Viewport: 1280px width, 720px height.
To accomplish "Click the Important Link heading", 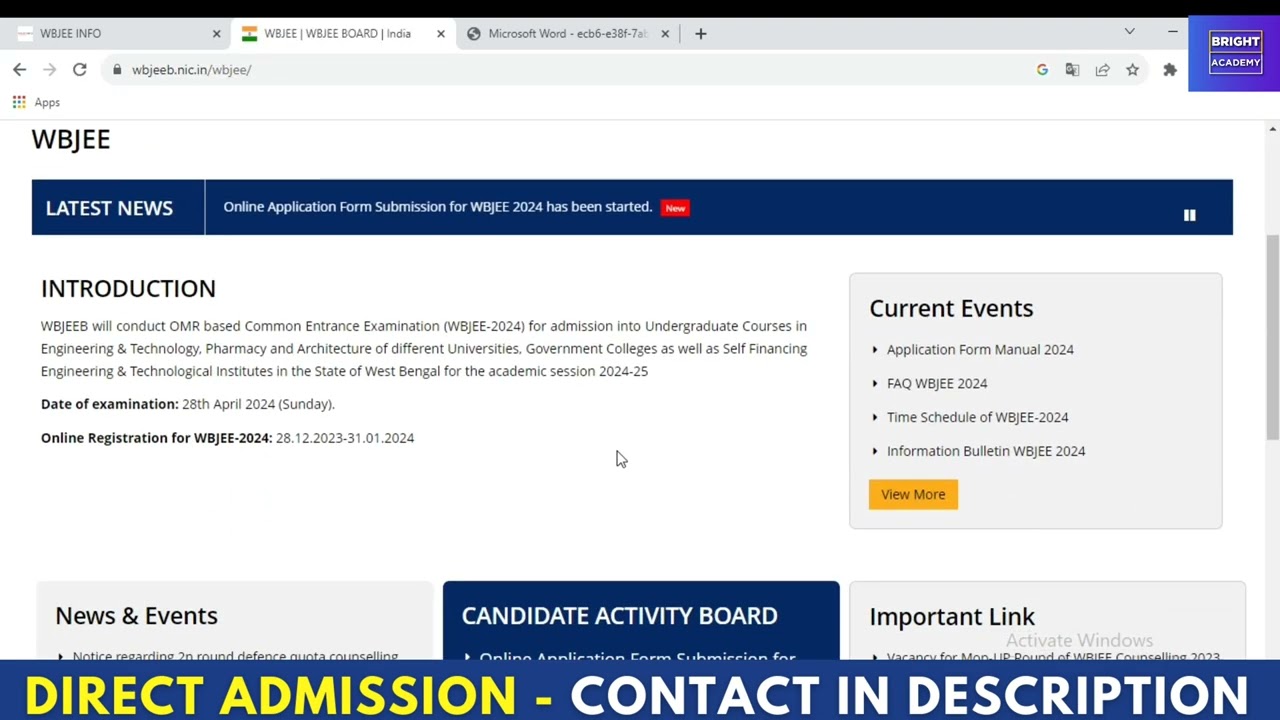I will coord(952,616).
